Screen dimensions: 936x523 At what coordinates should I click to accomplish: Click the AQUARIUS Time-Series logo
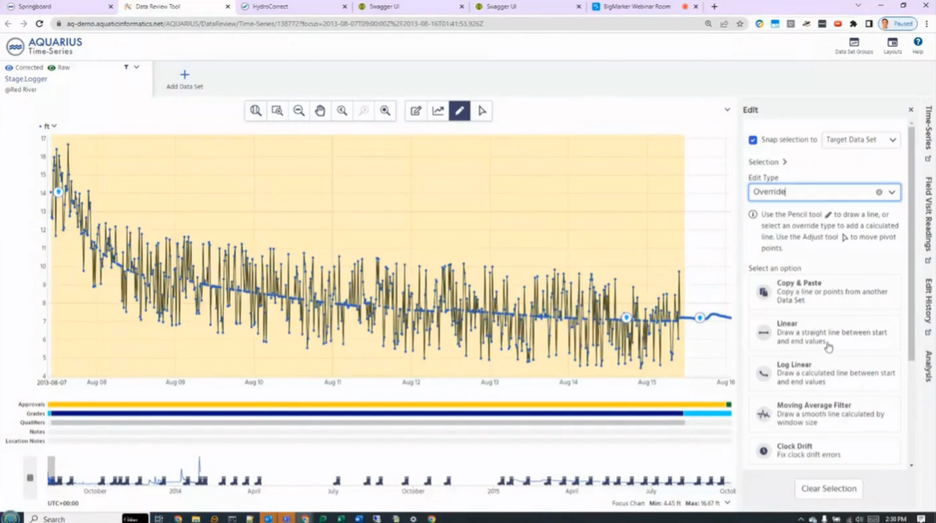click(44, 46)
